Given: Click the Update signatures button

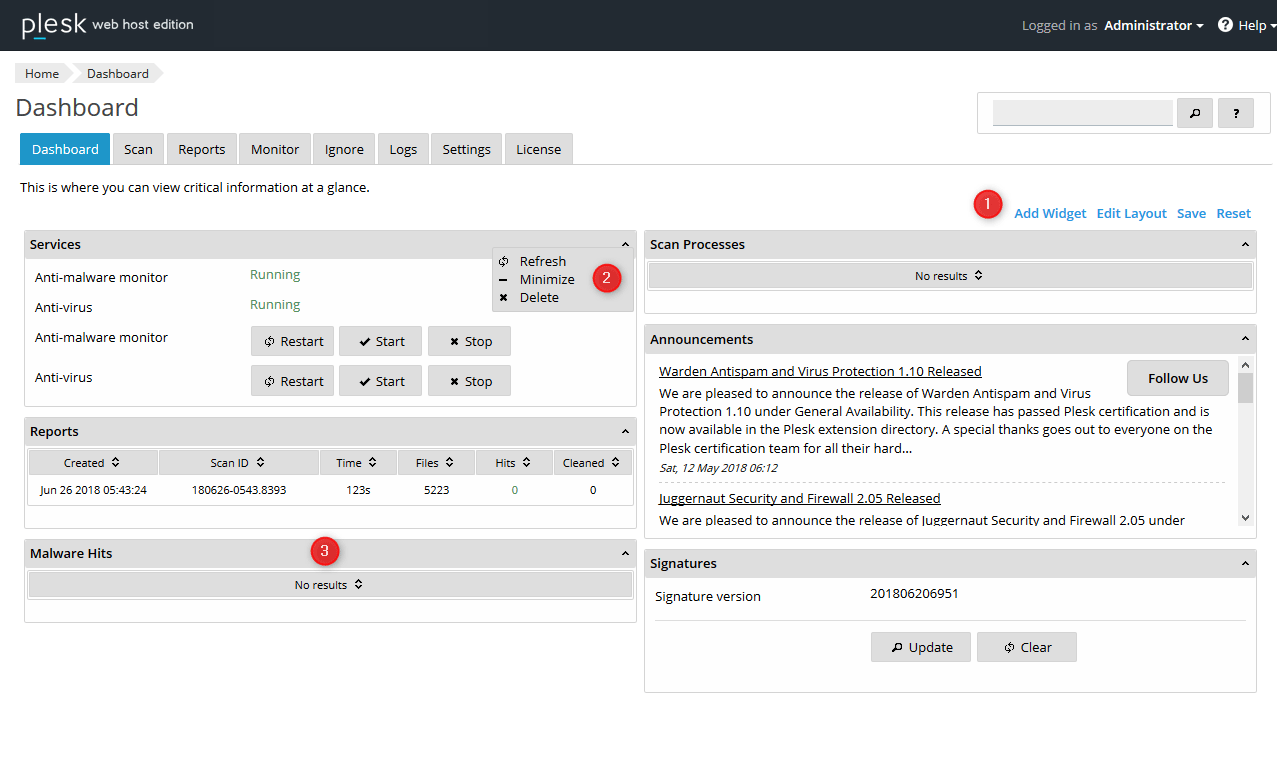Looking at the screenshot, I should tap(921, 647).
